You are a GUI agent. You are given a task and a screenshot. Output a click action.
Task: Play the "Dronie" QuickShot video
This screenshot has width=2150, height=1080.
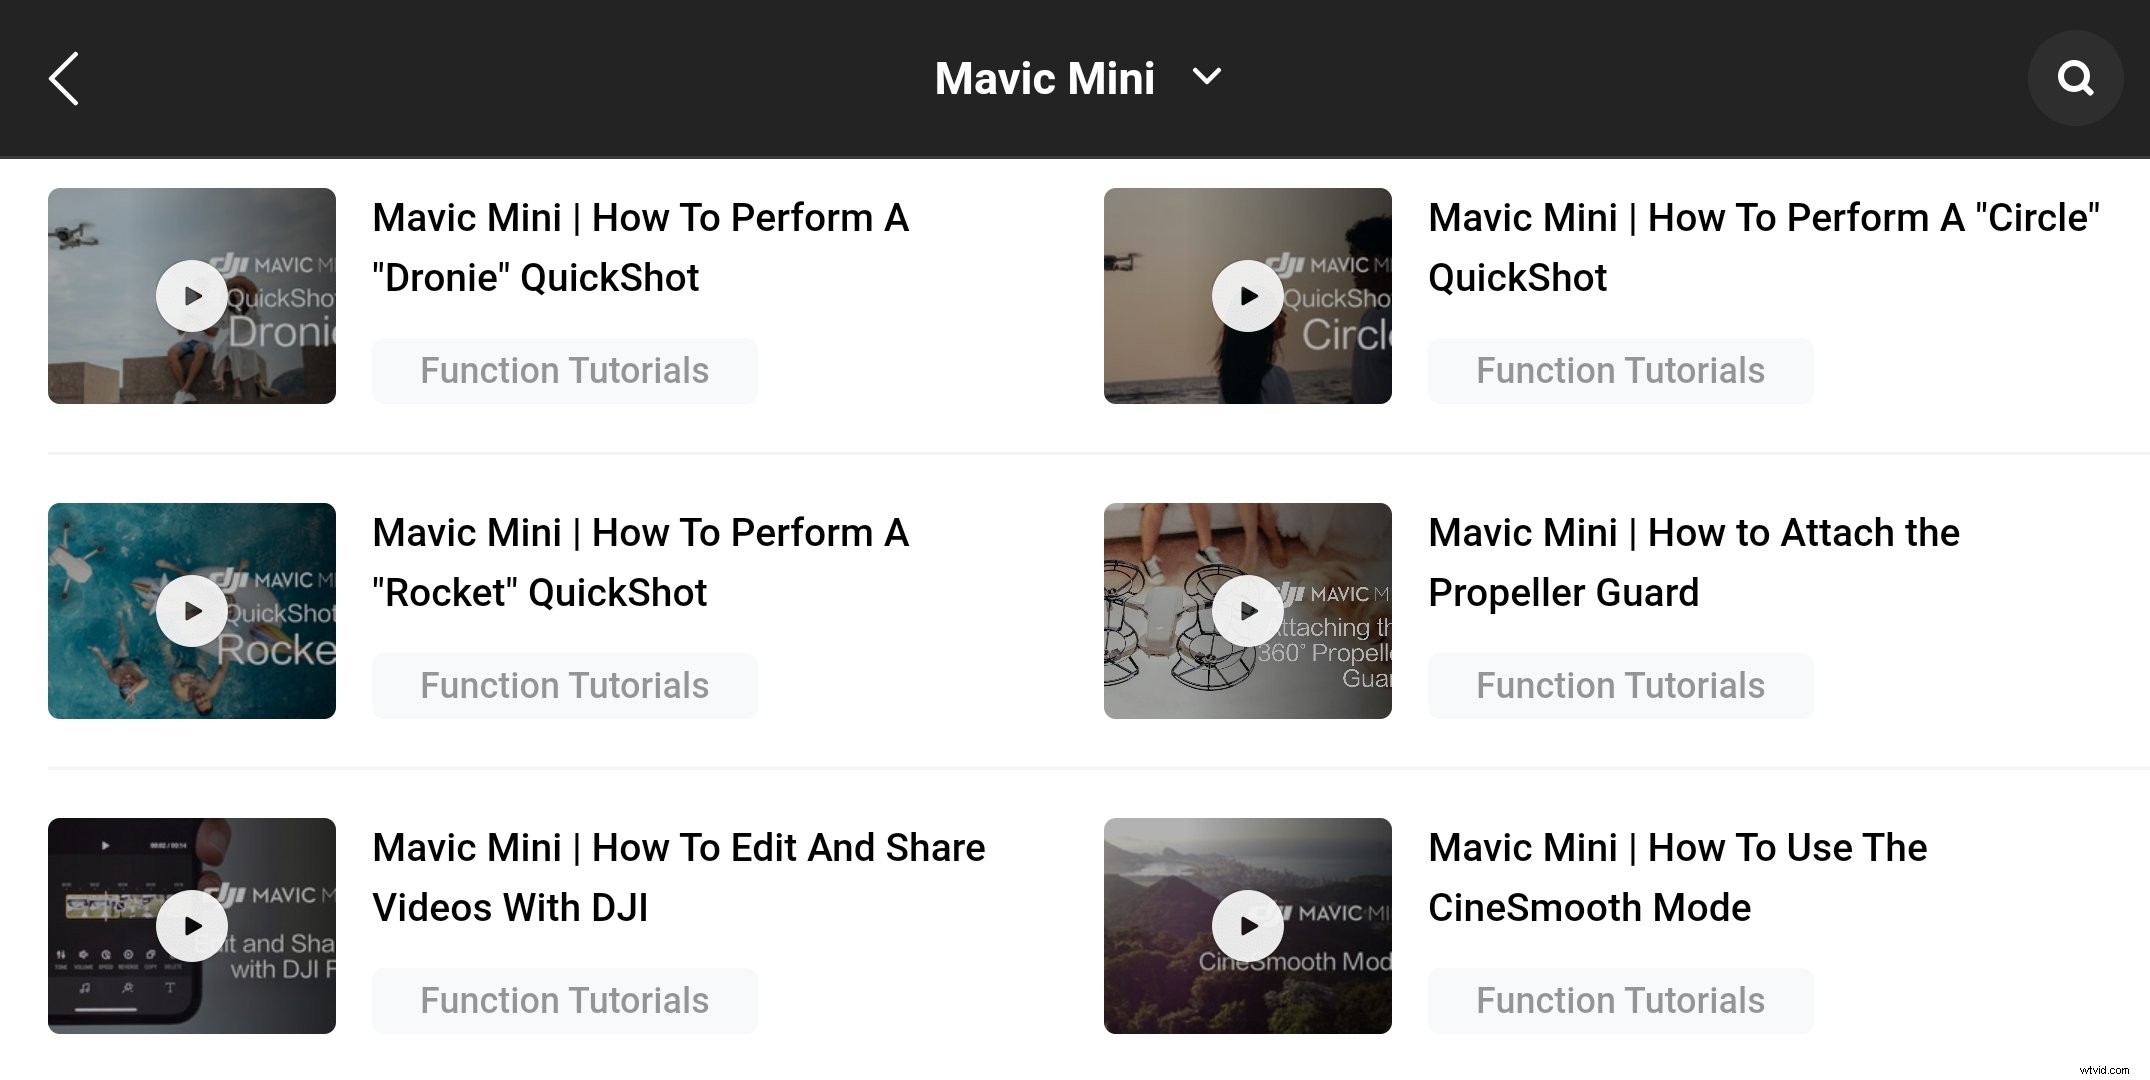pyautogui.click(x=191, y=296)
